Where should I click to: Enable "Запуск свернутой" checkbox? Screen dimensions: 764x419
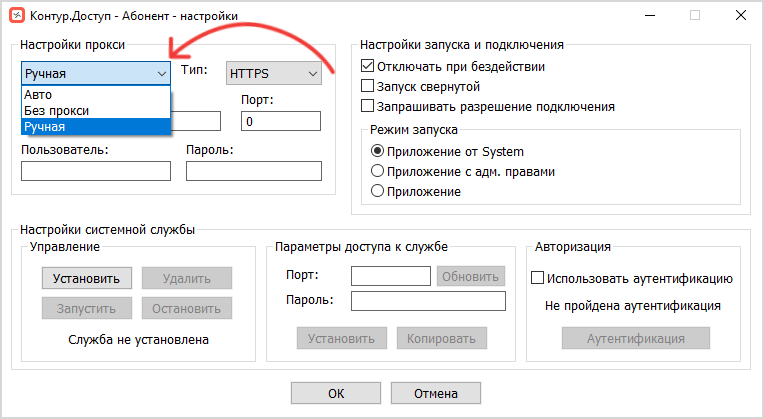[x=367, y=86]
